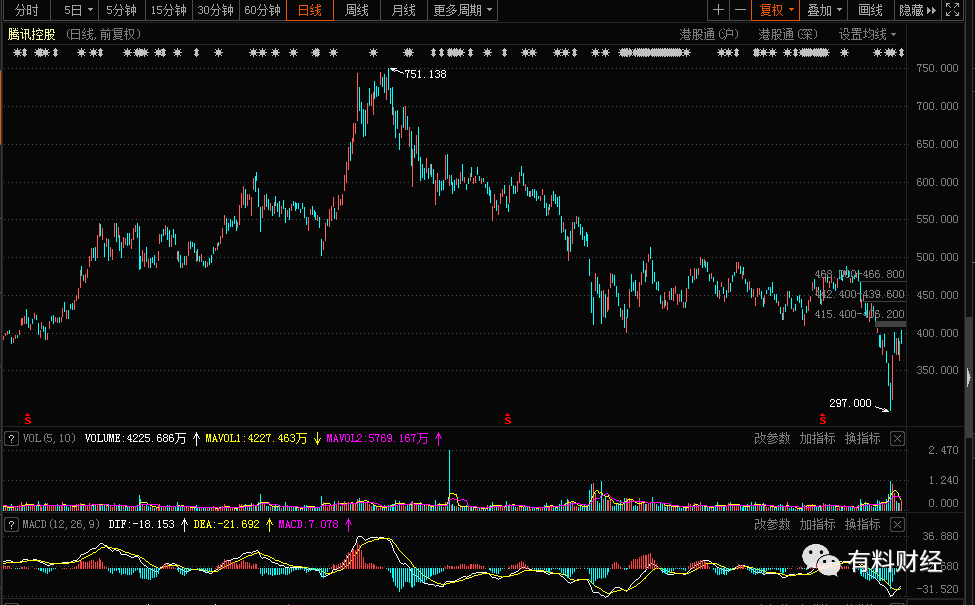Click the fullscreen expand icon
This screenshot has height=605, width=975.
[x=952, y=10]
